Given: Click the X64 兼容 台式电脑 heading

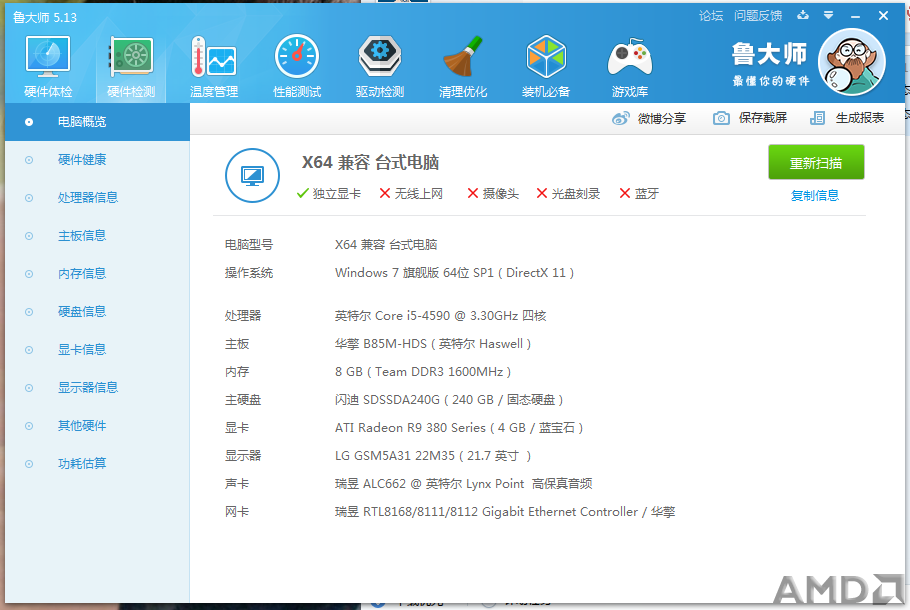Looking at the screenshot, I should (x=370, y=163).
